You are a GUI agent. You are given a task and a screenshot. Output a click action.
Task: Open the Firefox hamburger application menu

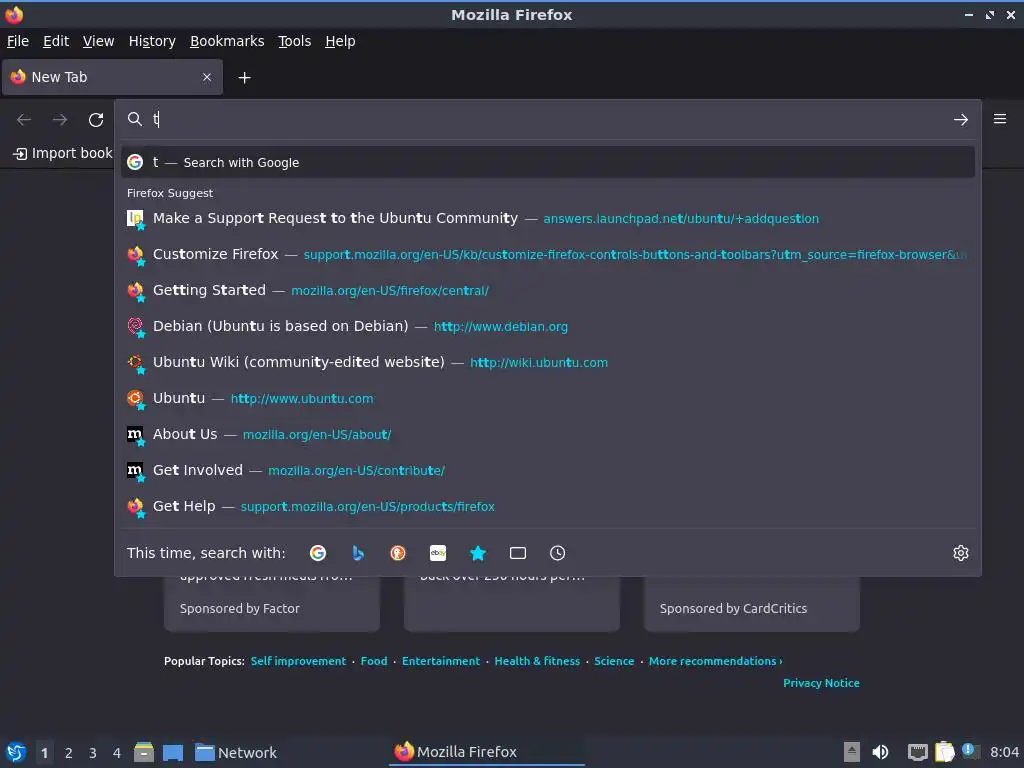(x=999, y=119)
